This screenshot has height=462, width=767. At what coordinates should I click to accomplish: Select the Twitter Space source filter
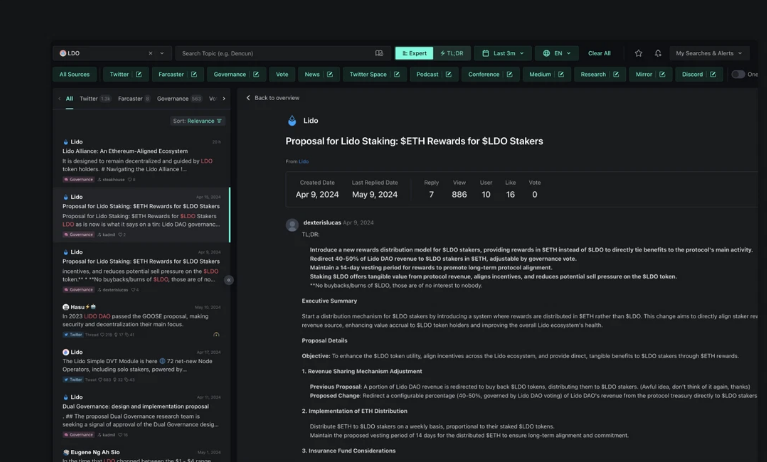pos(368,74)
